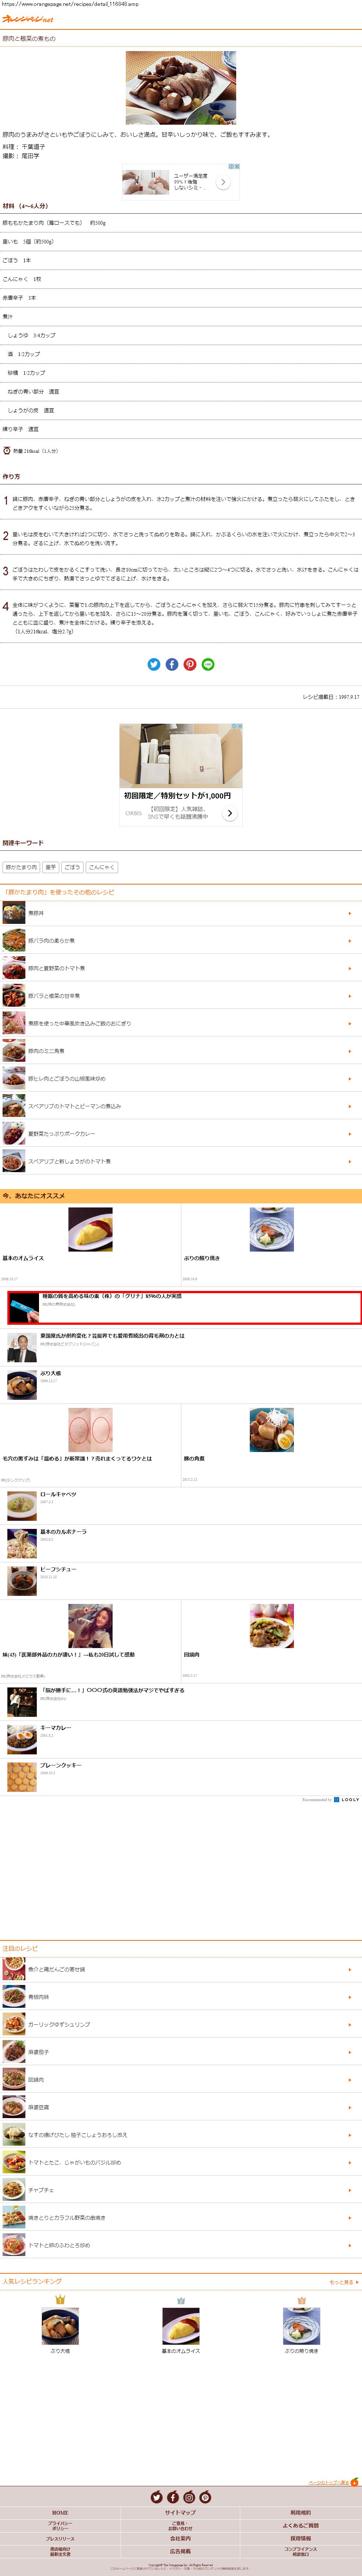The image size is (362, 2576).
Task: Share recipe via Pinterest icon
Action: point(190,664)
